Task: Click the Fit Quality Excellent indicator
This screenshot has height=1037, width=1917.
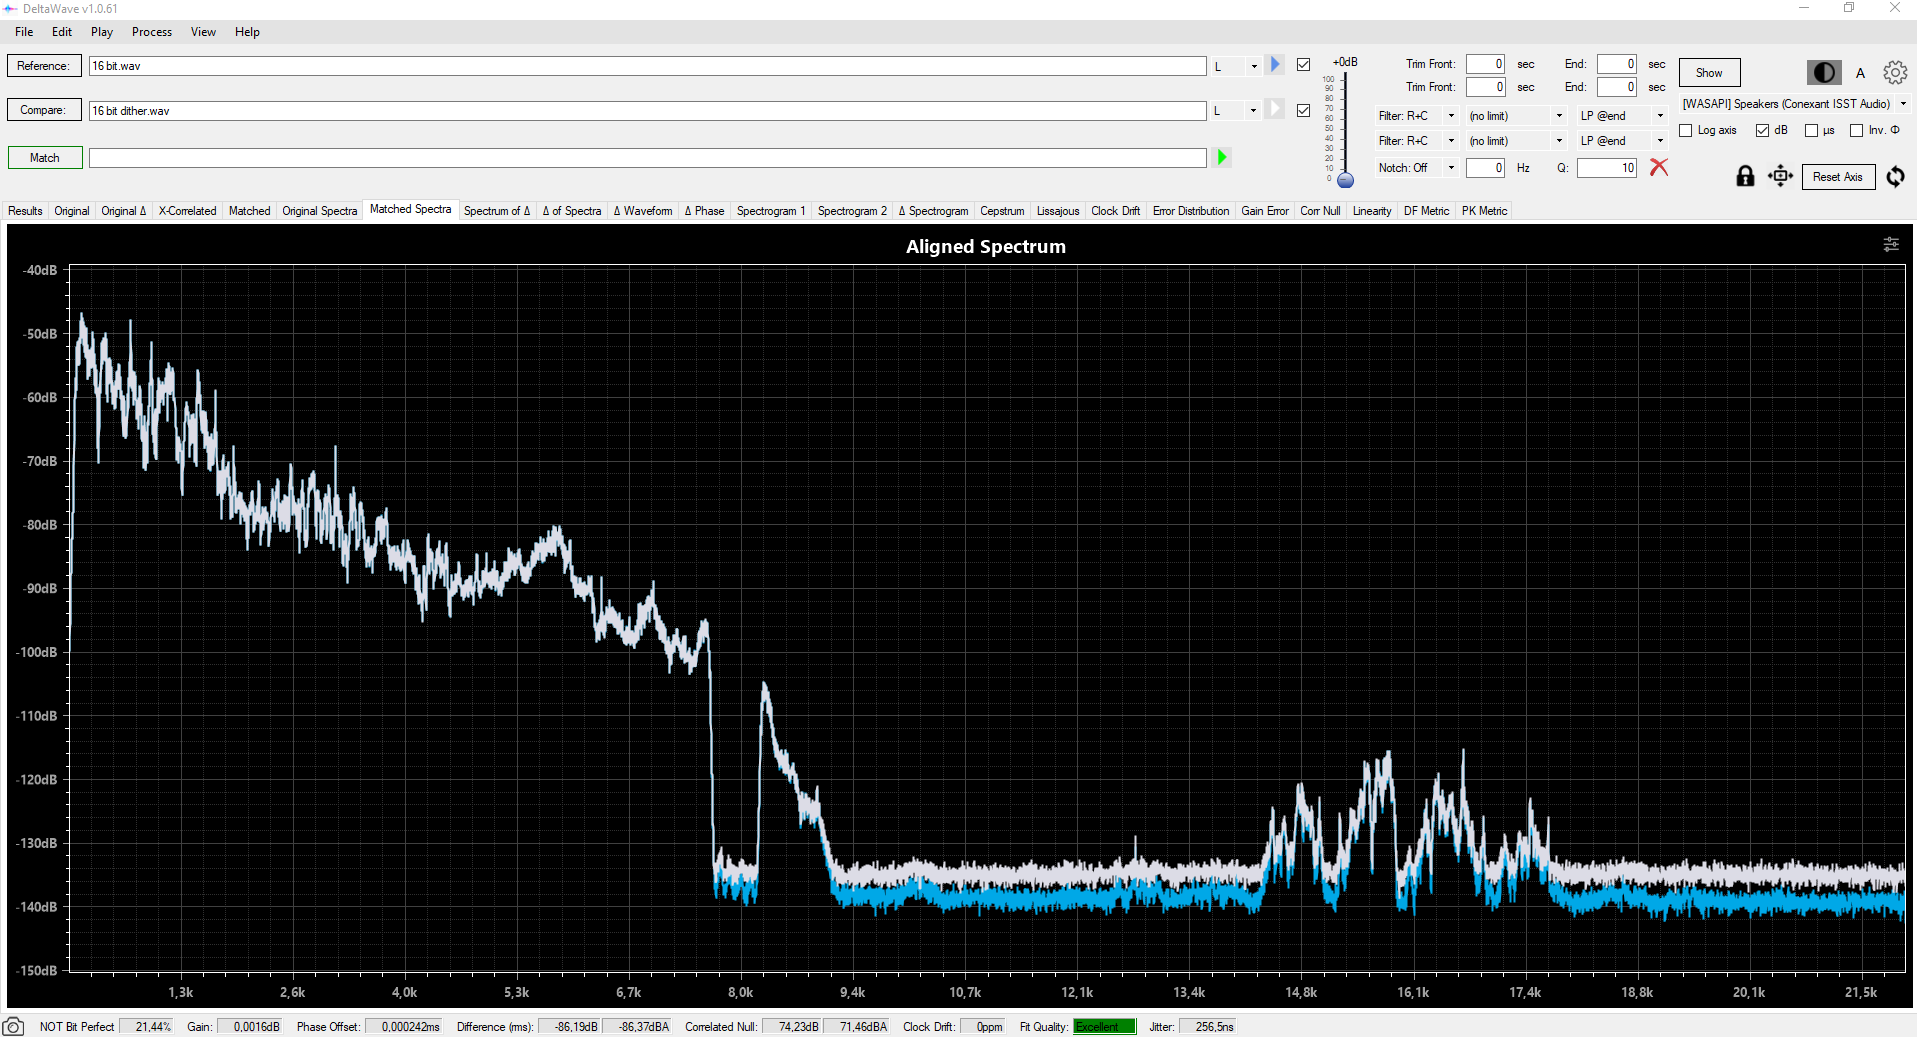Action: point(1104,1027)
